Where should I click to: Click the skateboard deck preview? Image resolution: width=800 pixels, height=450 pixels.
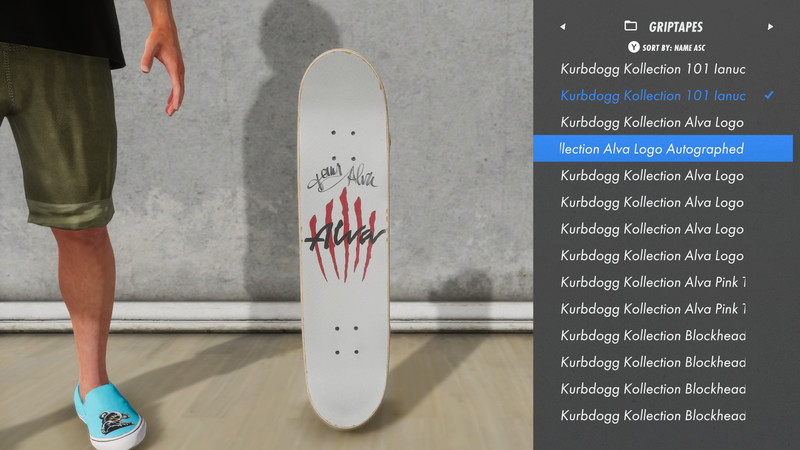344,239
